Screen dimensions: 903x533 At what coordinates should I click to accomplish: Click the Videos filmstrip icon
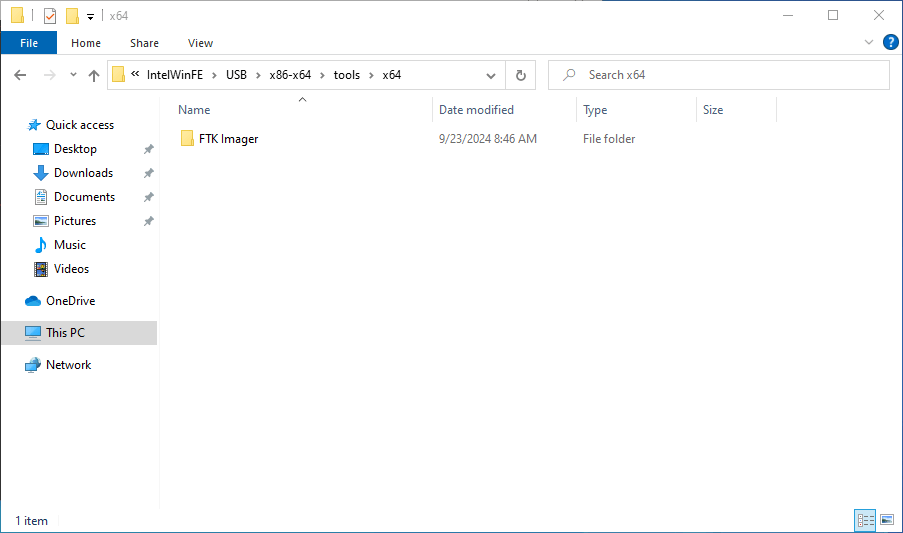click(x=41, y=269)
